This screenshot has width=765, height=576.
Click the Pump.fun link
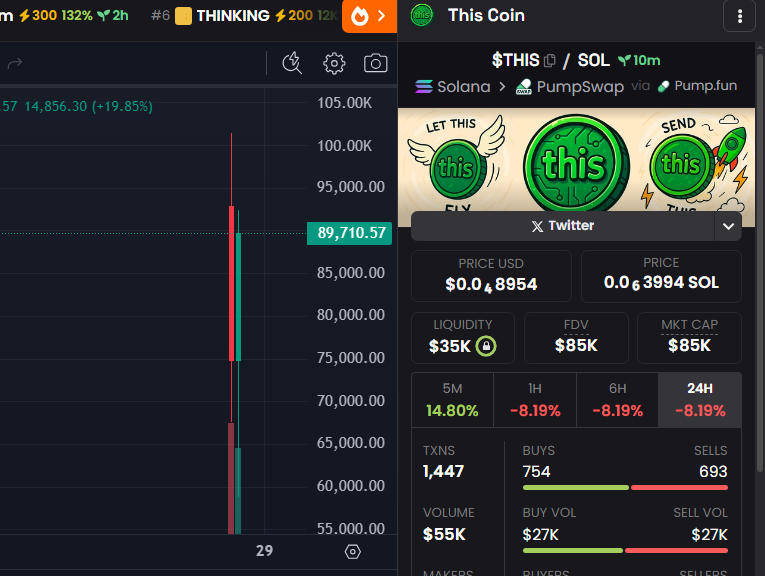point(697,86)
